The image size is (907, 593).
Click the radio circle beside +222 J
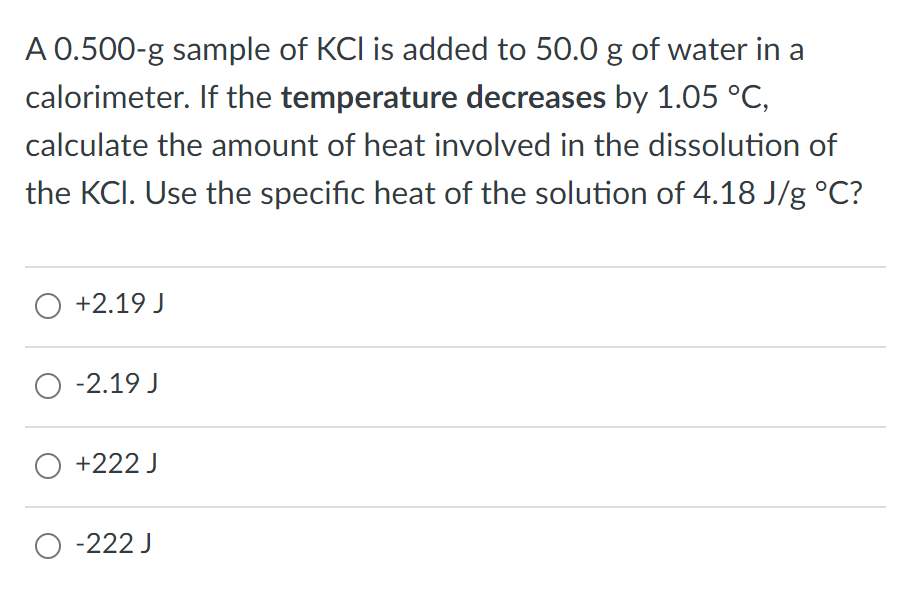(47, 464)
